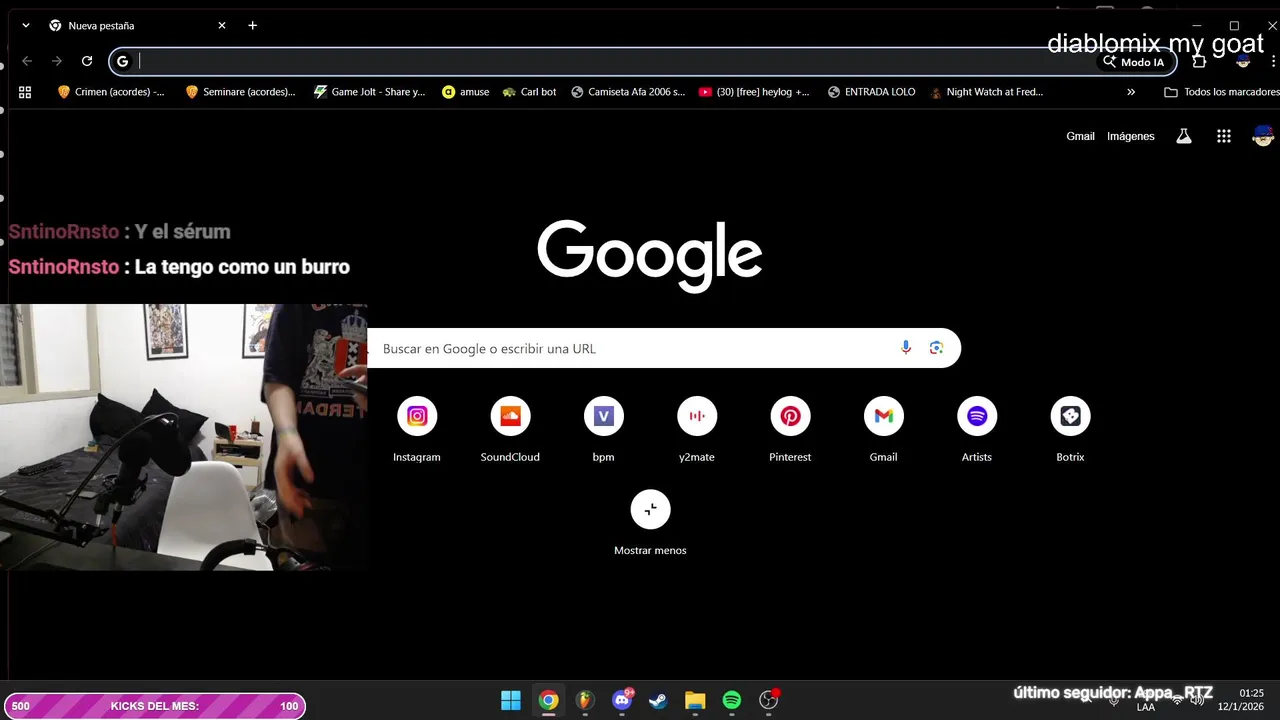Viewport: 1280px width, 720px height.
Task: Go forward to the next page
Action: click(57, 61)
